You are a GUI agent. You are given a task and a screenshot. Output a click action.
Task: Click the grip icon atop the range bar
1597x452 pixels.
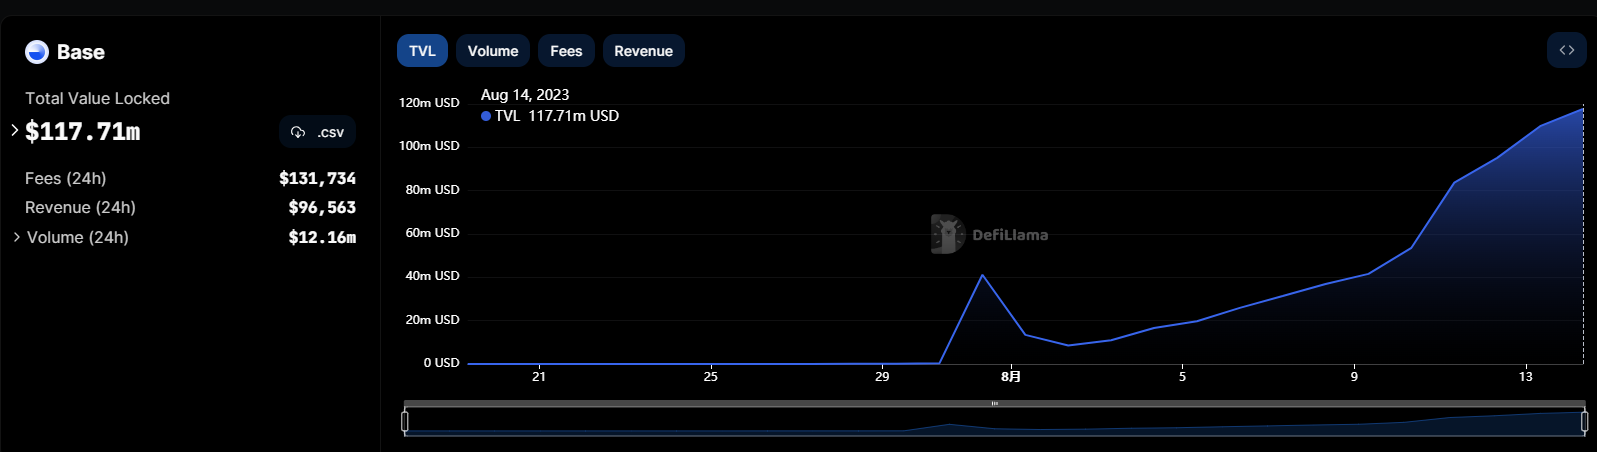point(994,404)
